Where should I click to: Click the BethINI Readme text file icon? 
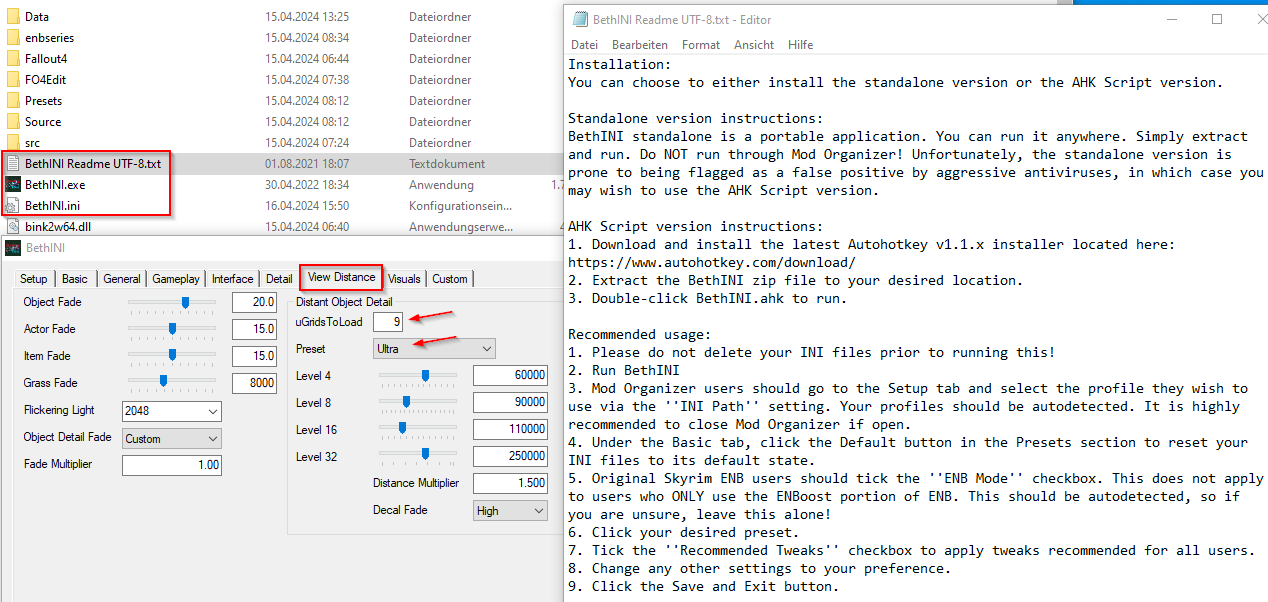13,164
